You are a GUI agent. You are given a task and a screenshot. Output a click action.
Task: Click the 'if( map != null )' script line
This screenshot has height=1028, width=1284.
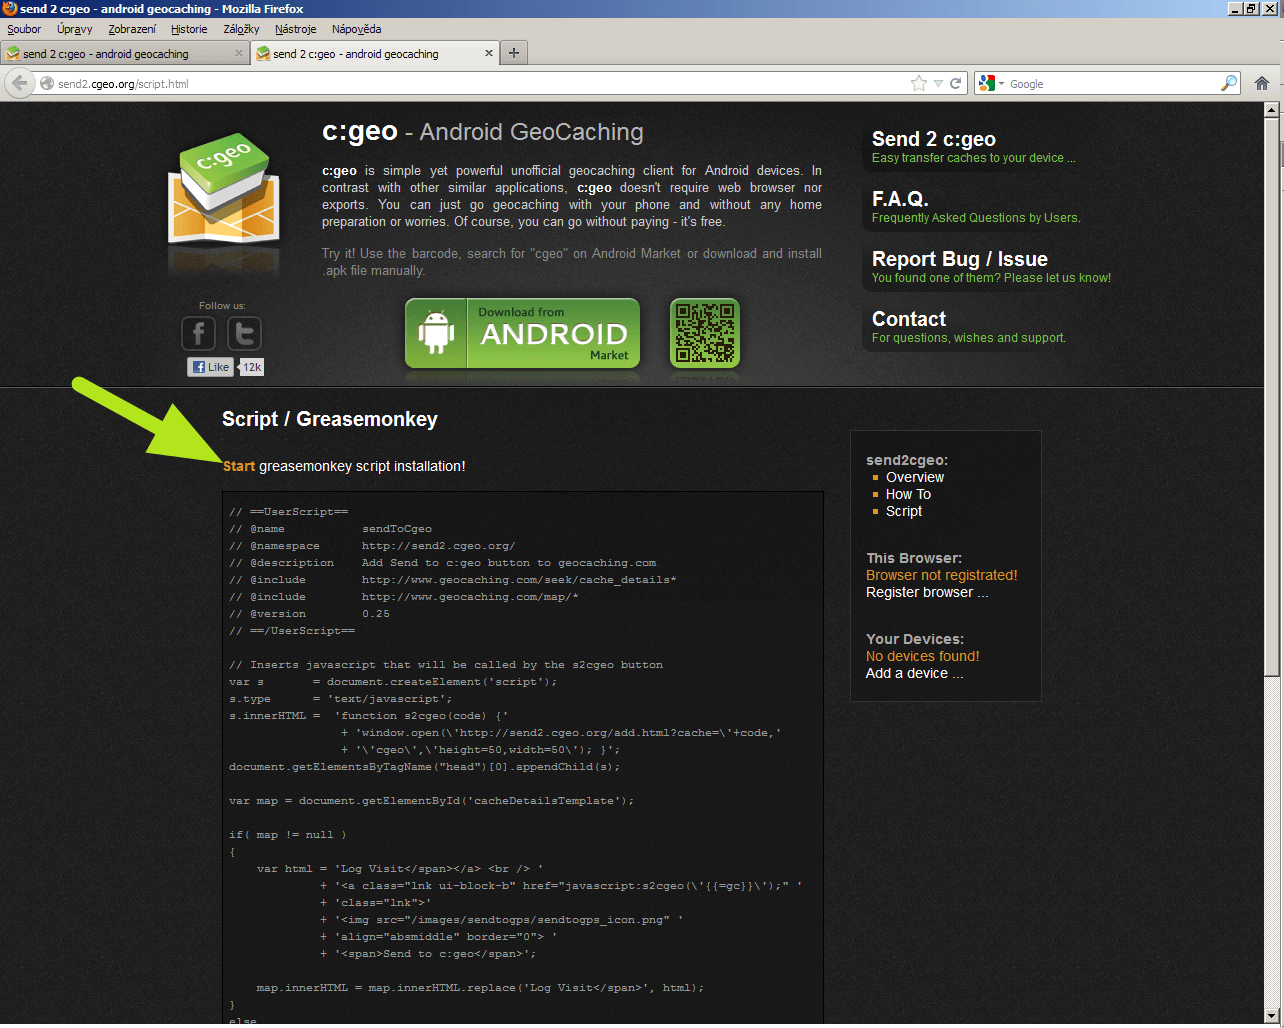coord(288,835)
